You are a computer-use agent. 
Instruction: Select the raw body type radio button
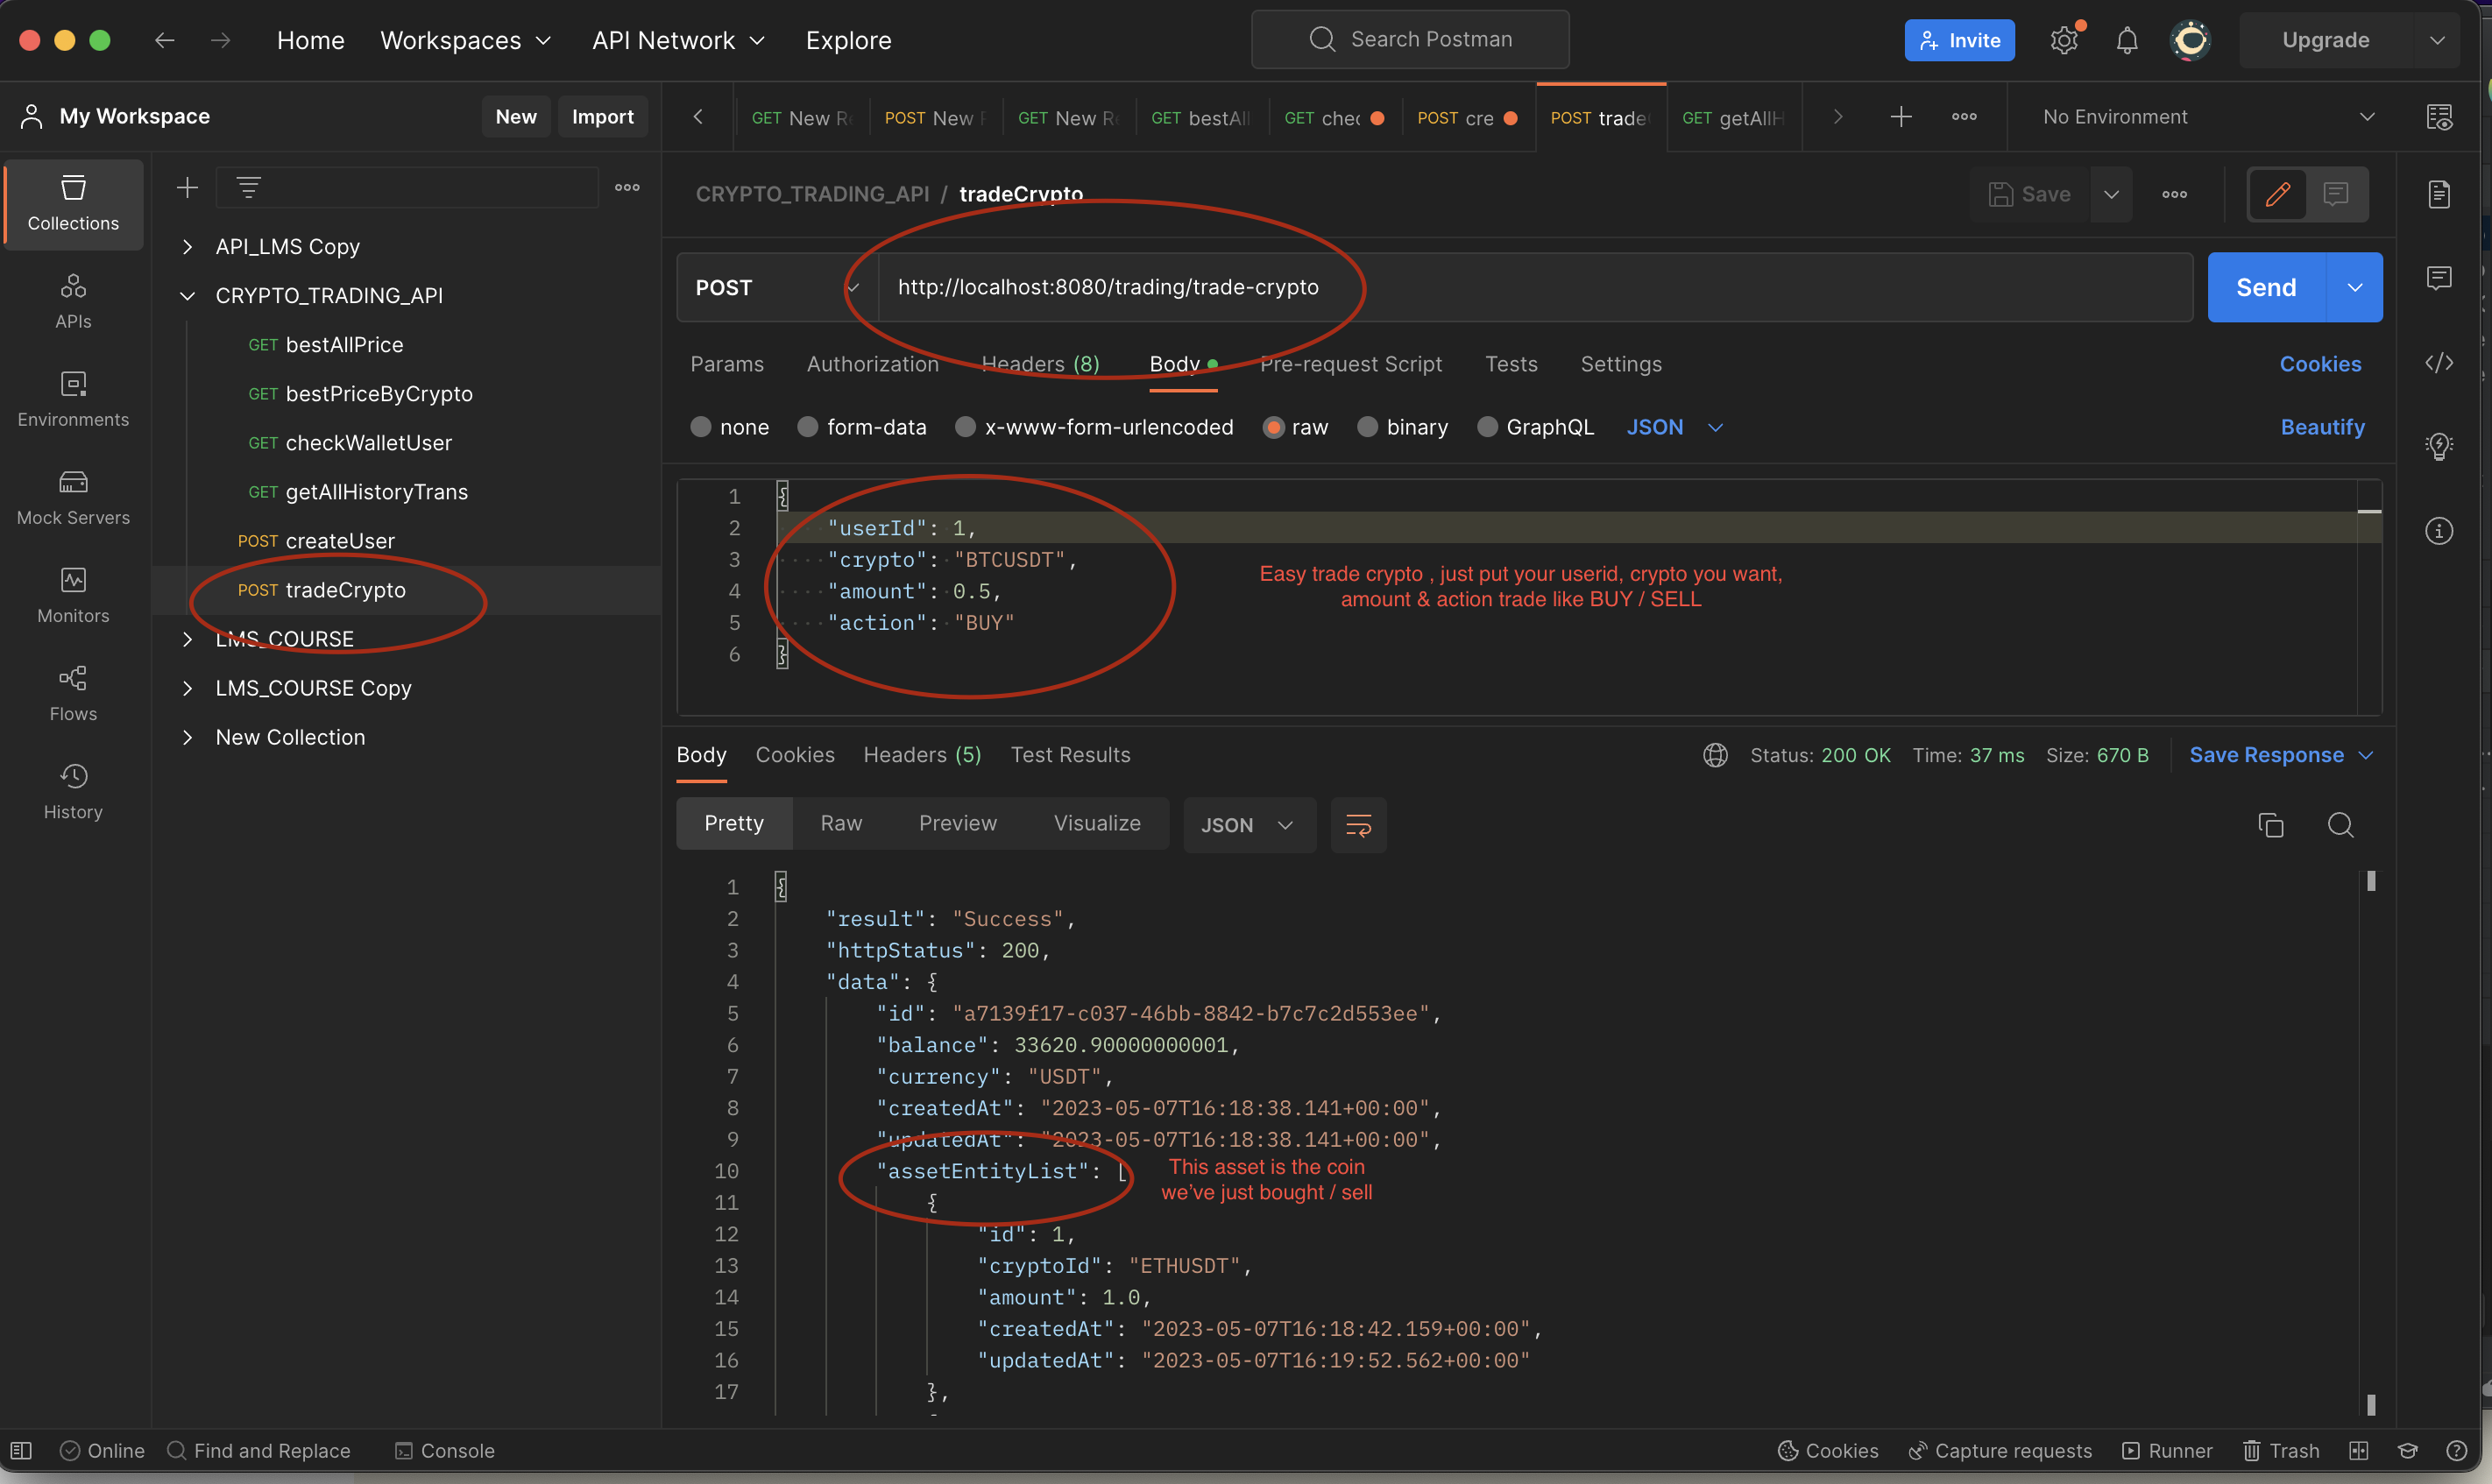click(x=1273, y=427)
